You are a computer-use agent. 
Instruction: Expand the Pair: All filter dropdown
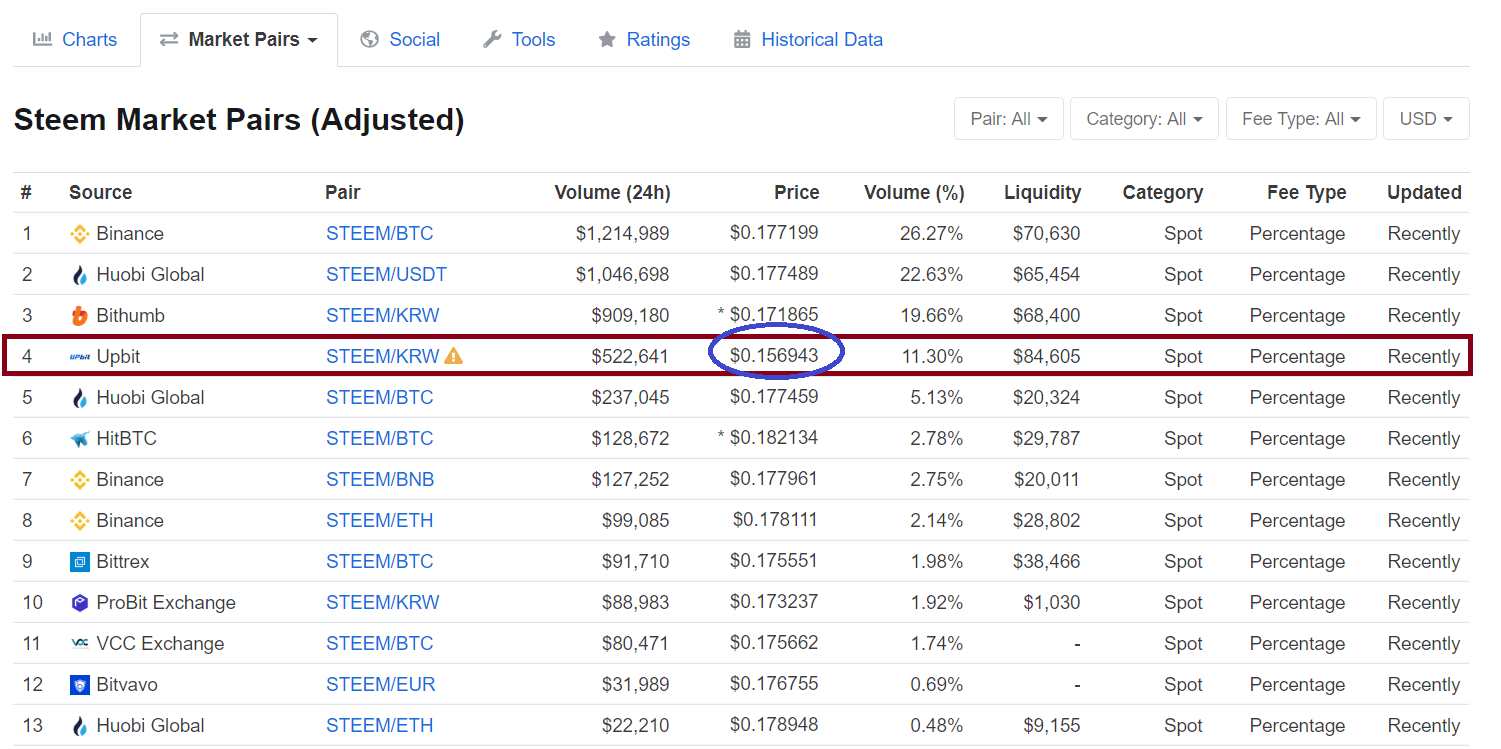pyautogui.click(x=1009, y=119)
